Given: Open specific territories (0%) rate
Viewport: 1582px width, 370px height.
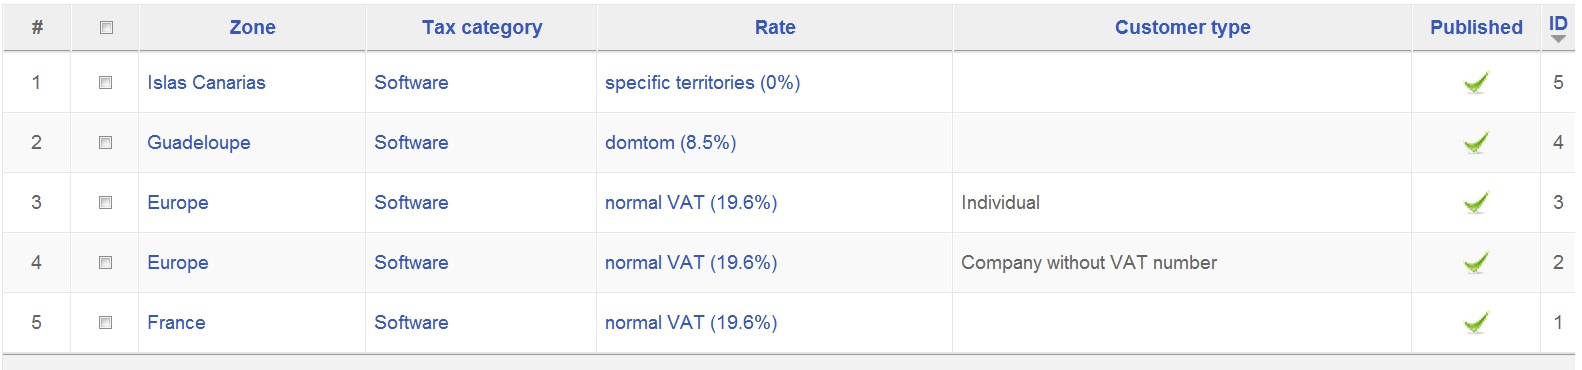Looking at the screenshot, I should click(x=702, y=83).
